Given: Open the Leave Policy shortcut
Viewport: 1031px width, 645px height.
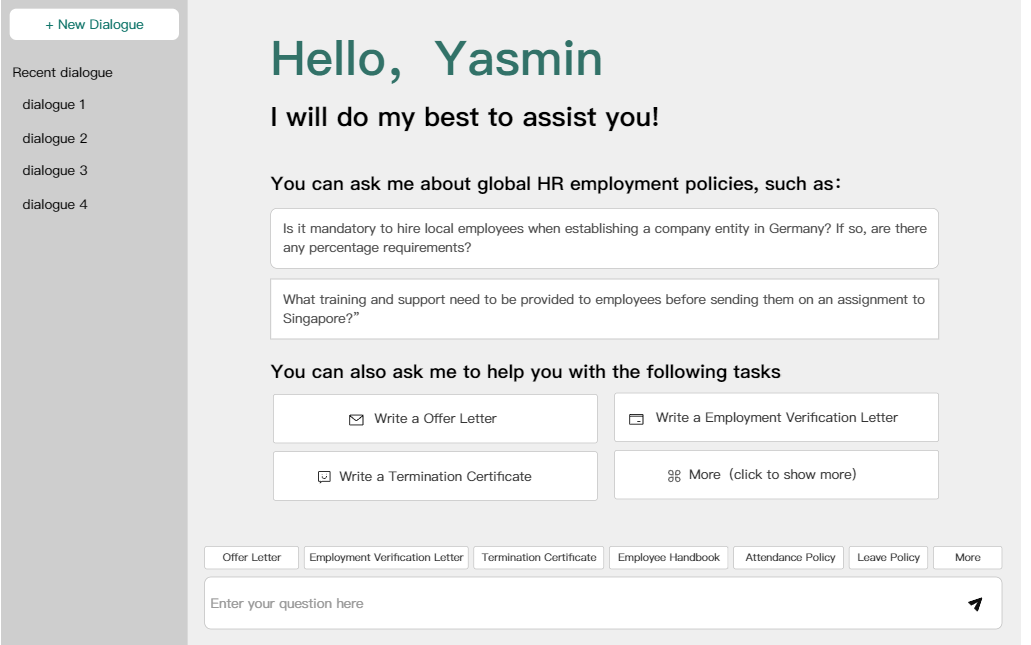Looking at the screenshot, I should (x=888, y=558).
